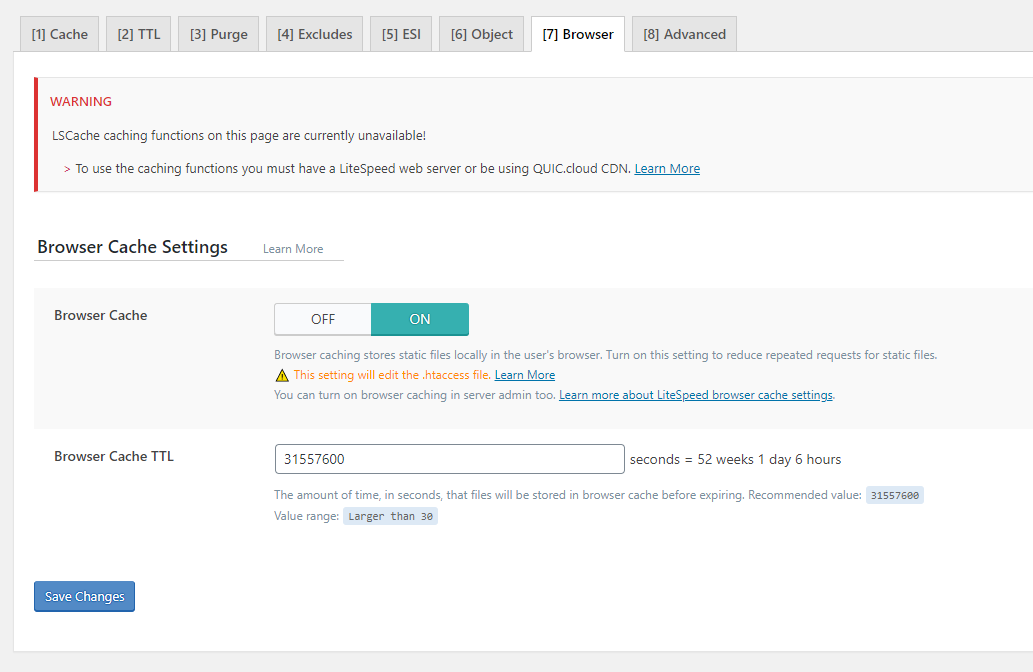1033x672 pixels.
Task: Click the 'seconds = 52 weeks 1 day 6 hours' text
Action: (x=735, y=459)
